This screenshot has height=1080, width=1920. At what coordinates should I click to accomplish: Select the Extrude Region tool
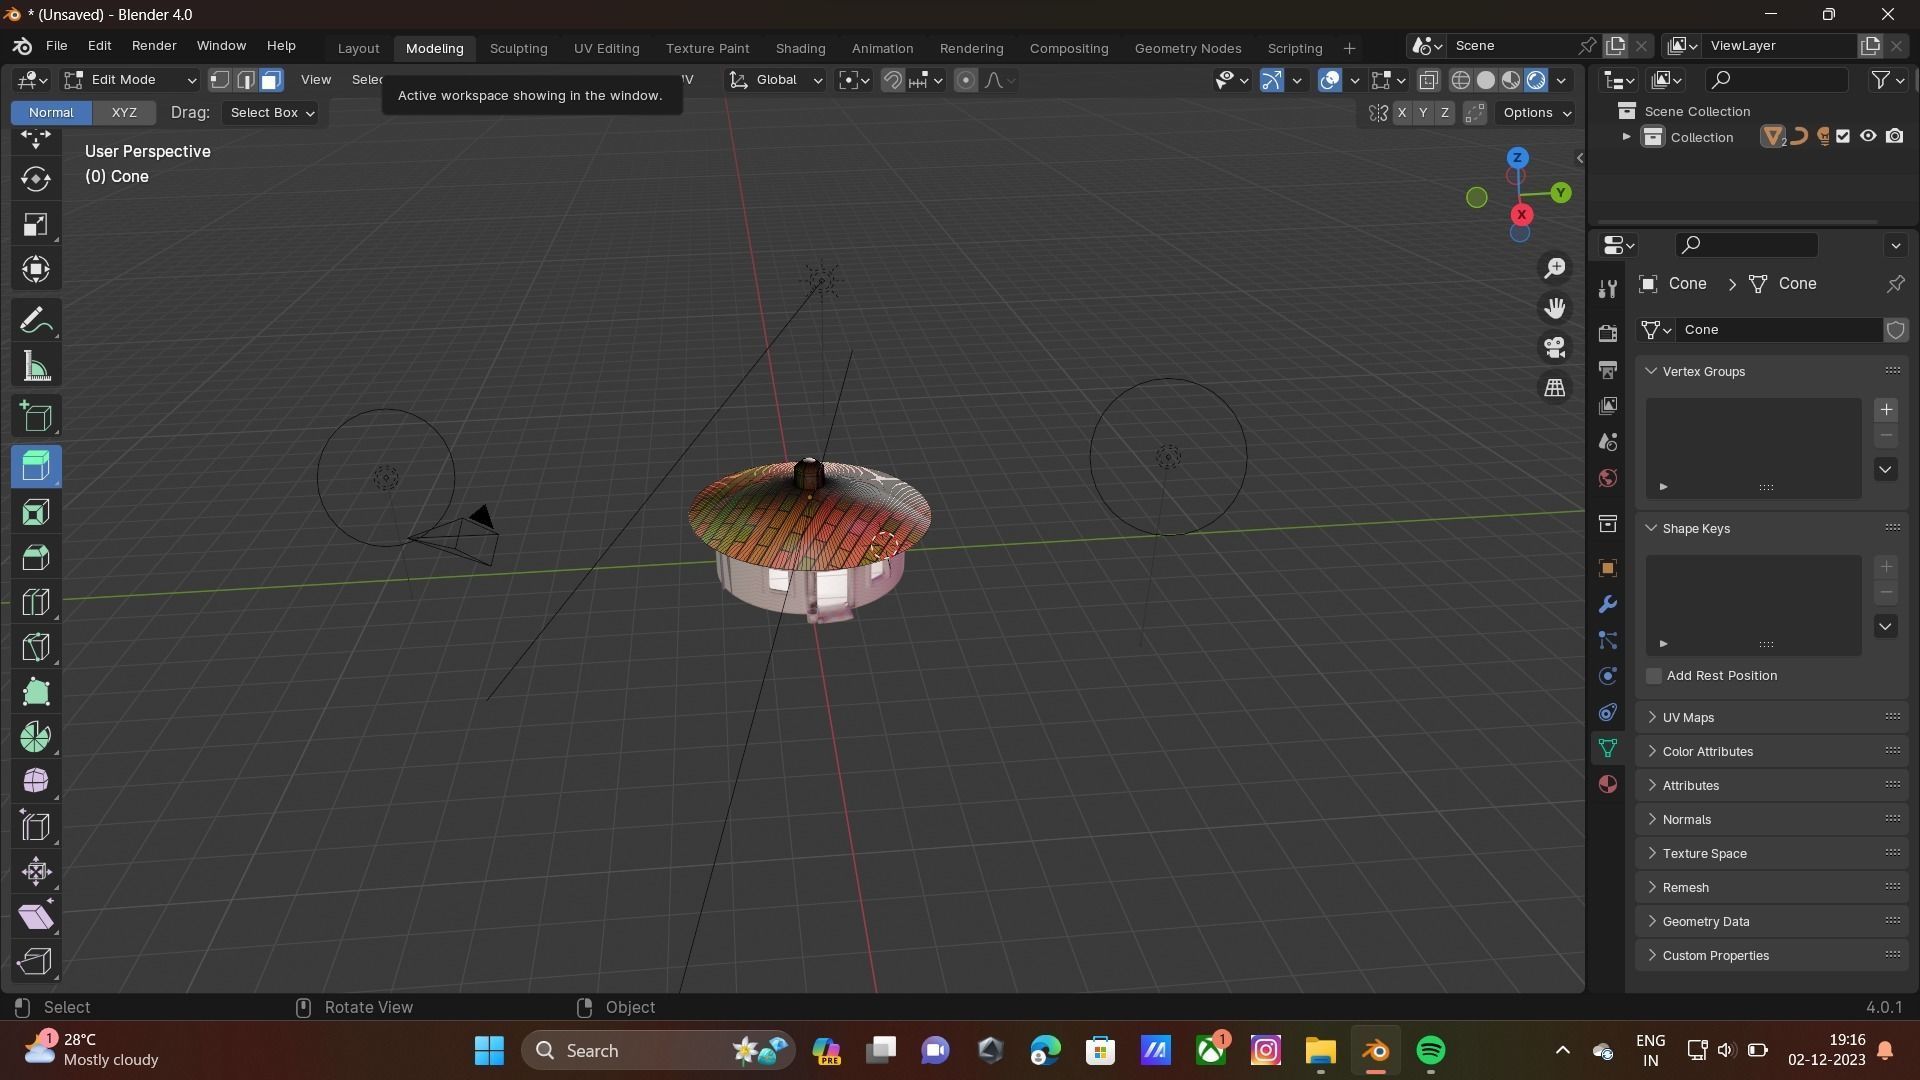click(36, 467)
